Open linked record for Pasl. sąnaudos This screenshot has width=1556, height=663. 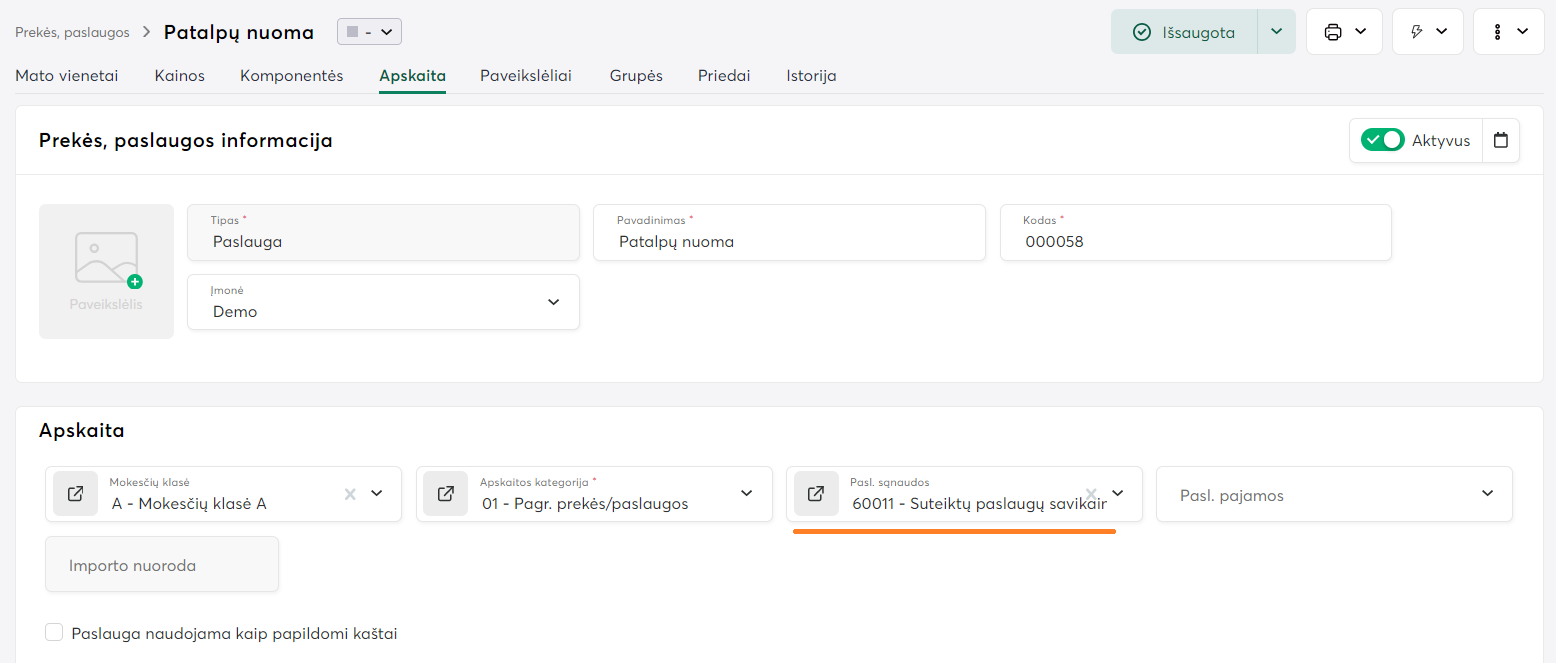[x=816, y=494]
